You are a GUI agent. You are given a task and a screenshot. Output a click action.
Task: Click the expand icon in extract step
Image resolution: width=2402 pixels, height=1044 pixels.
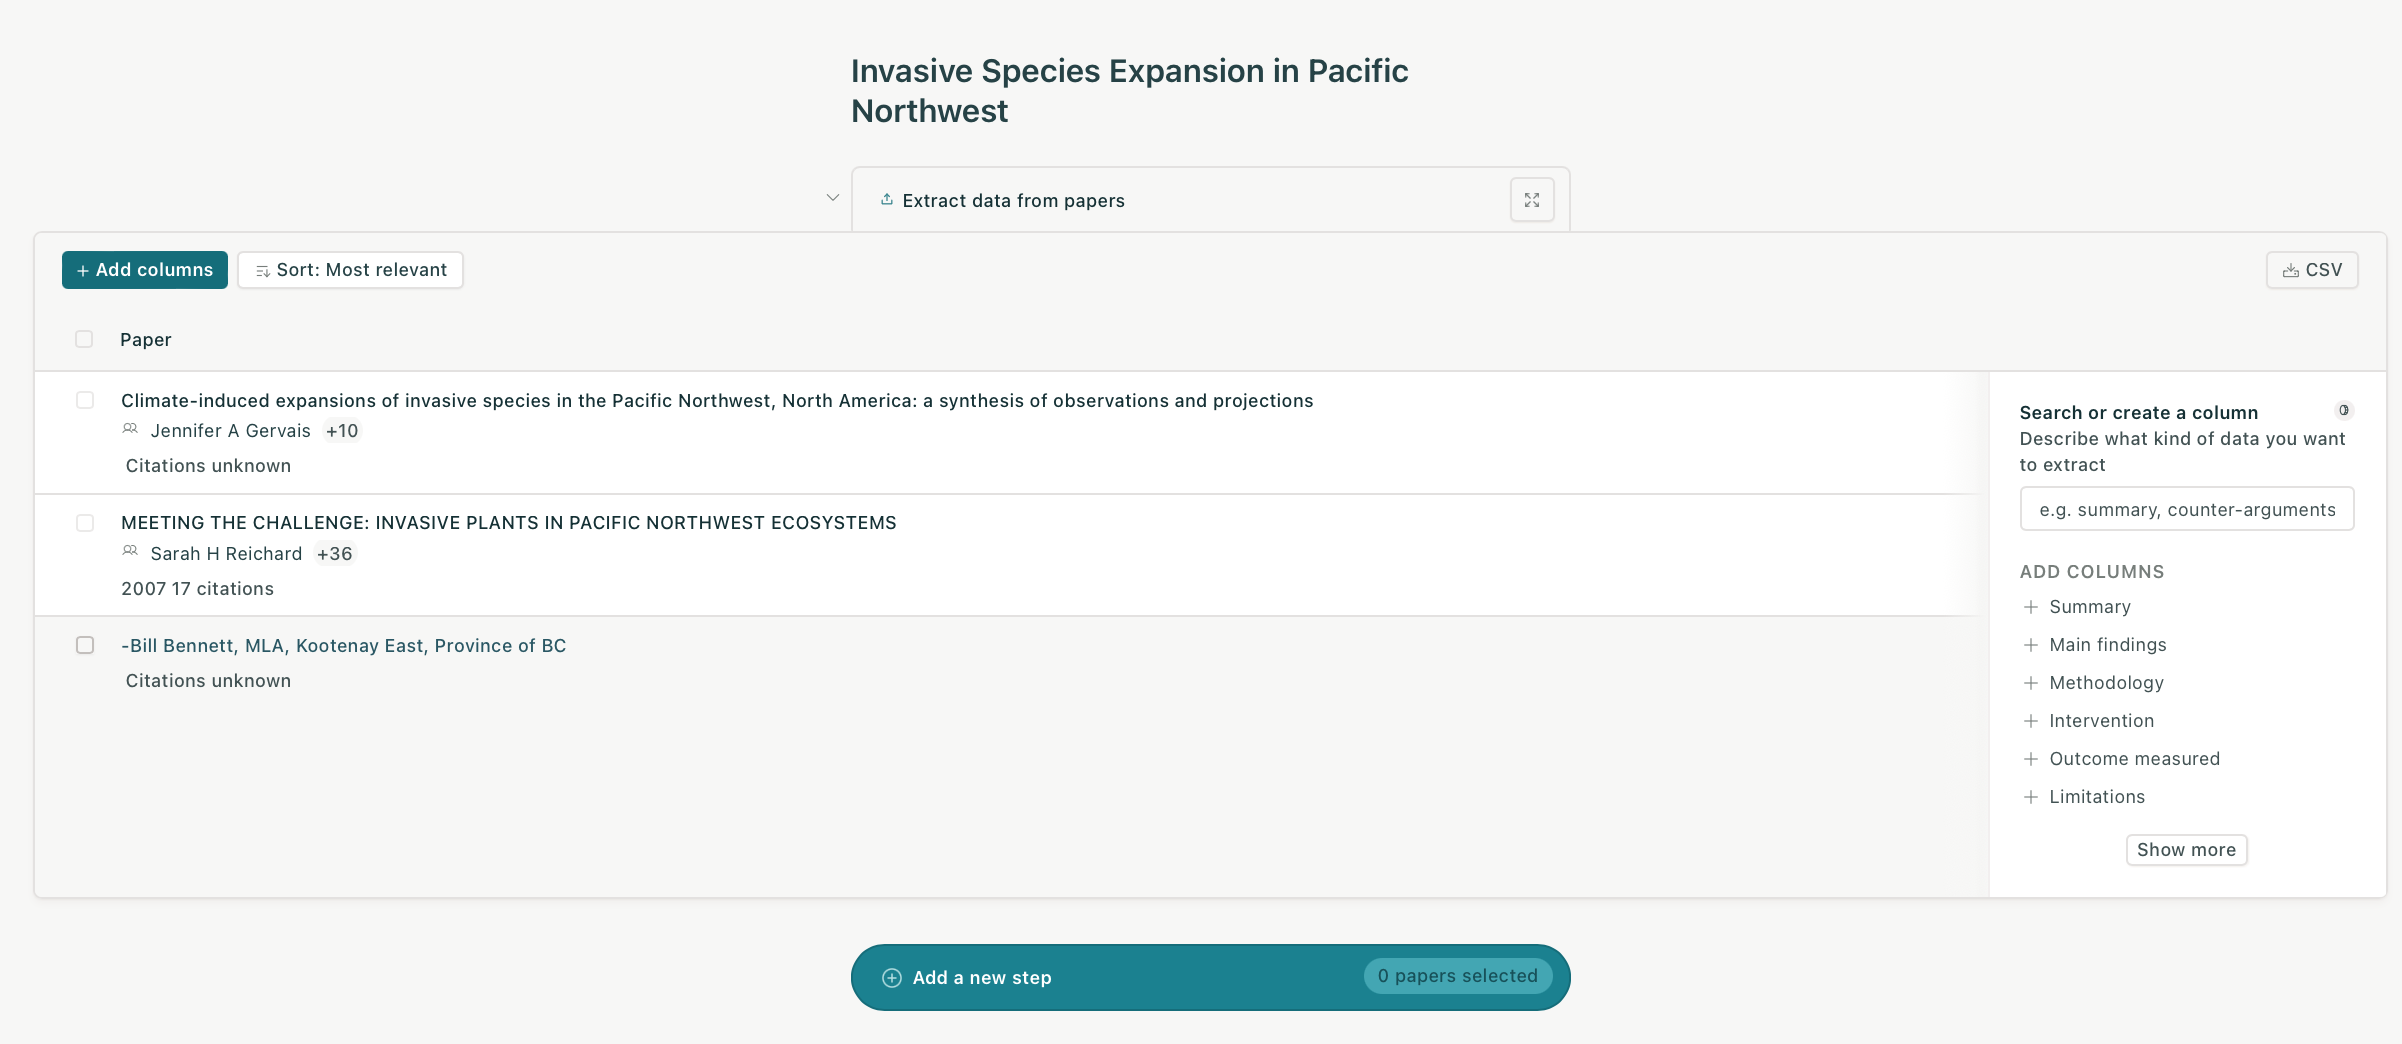[x=1531, y=200]
